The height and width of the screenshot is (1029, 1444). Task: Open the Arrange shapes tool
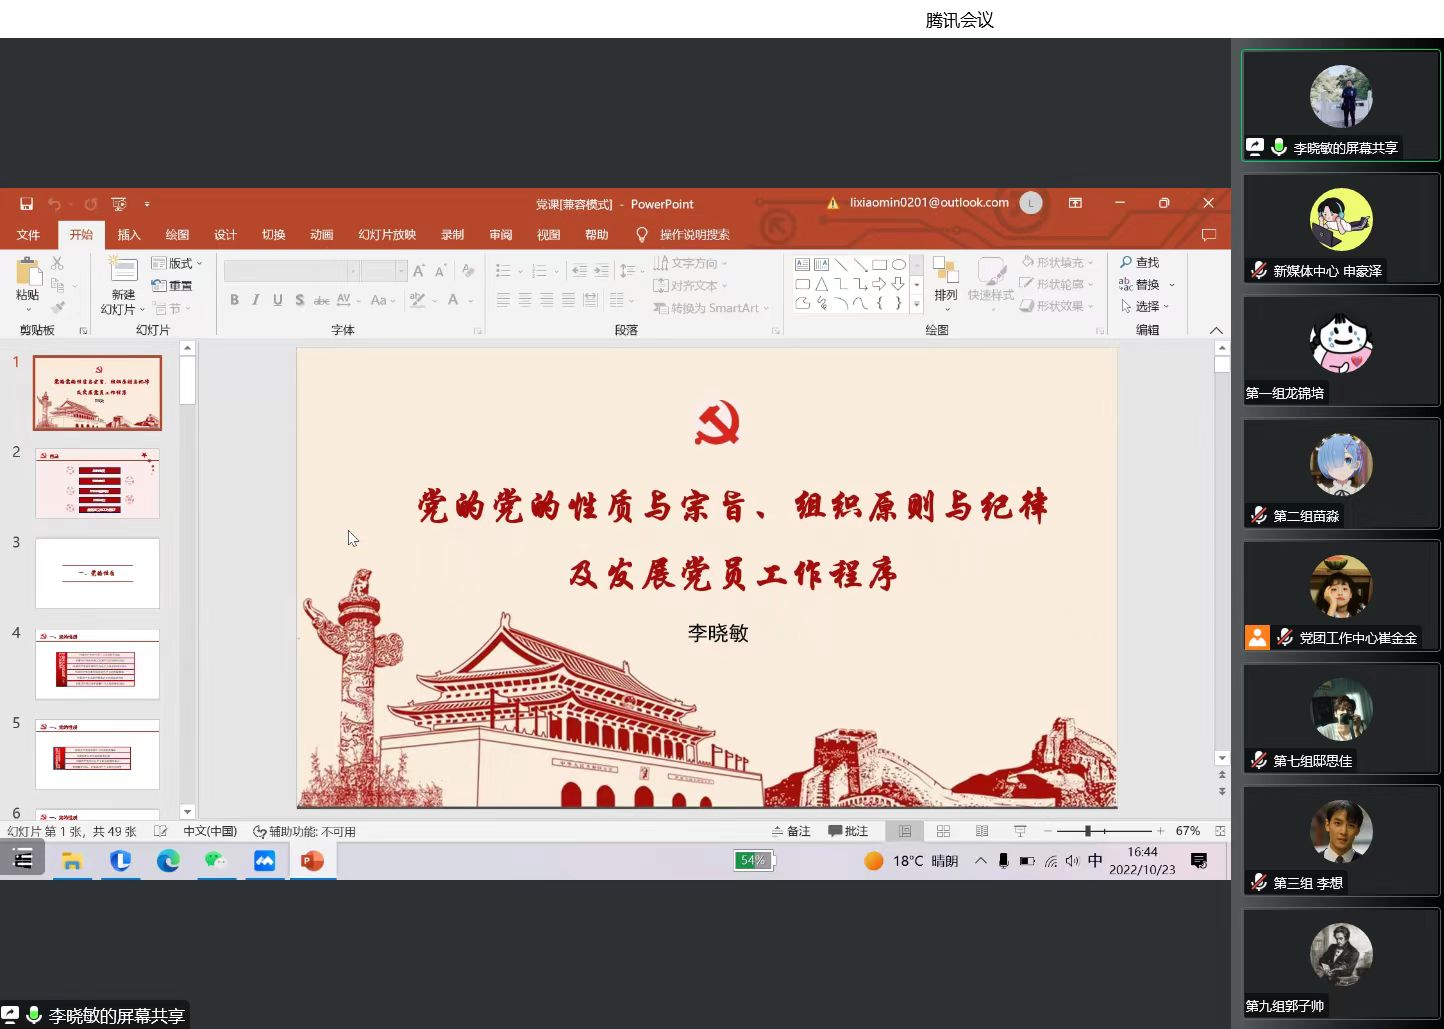[x=945, y=279]
